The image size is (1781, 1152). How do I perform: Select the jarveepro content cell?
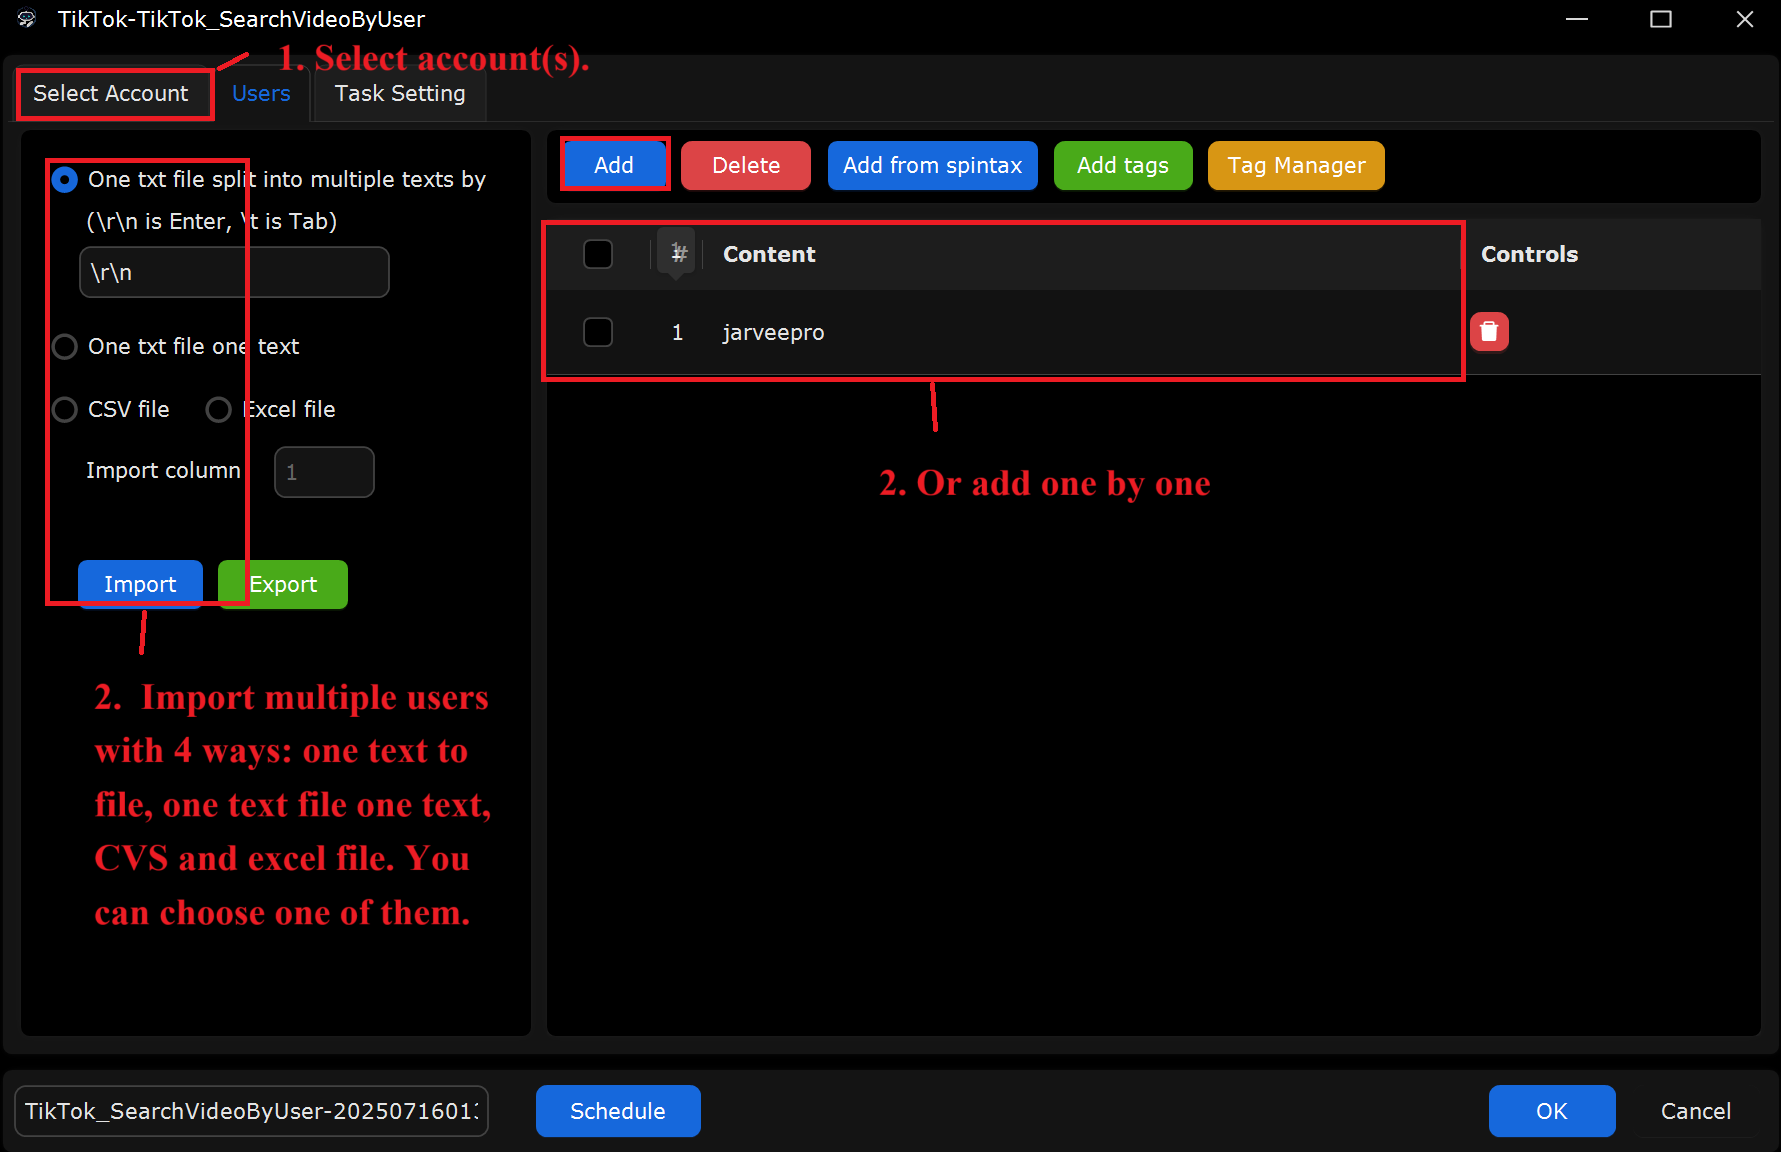pos(773,333)
